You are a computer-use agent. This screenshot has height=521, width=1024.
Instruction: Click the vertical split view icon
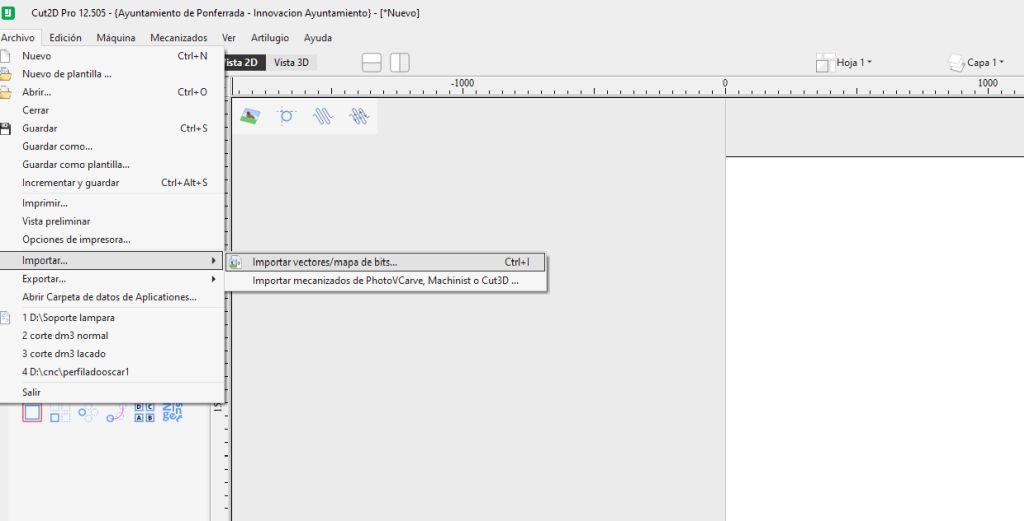point(400,63)
